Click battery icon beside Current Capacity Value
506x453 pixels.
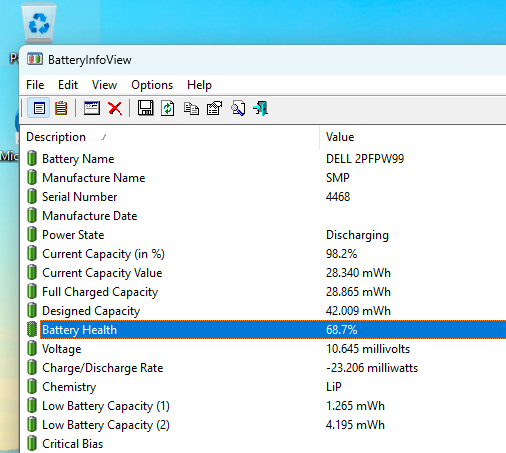[x=32, y=272]
